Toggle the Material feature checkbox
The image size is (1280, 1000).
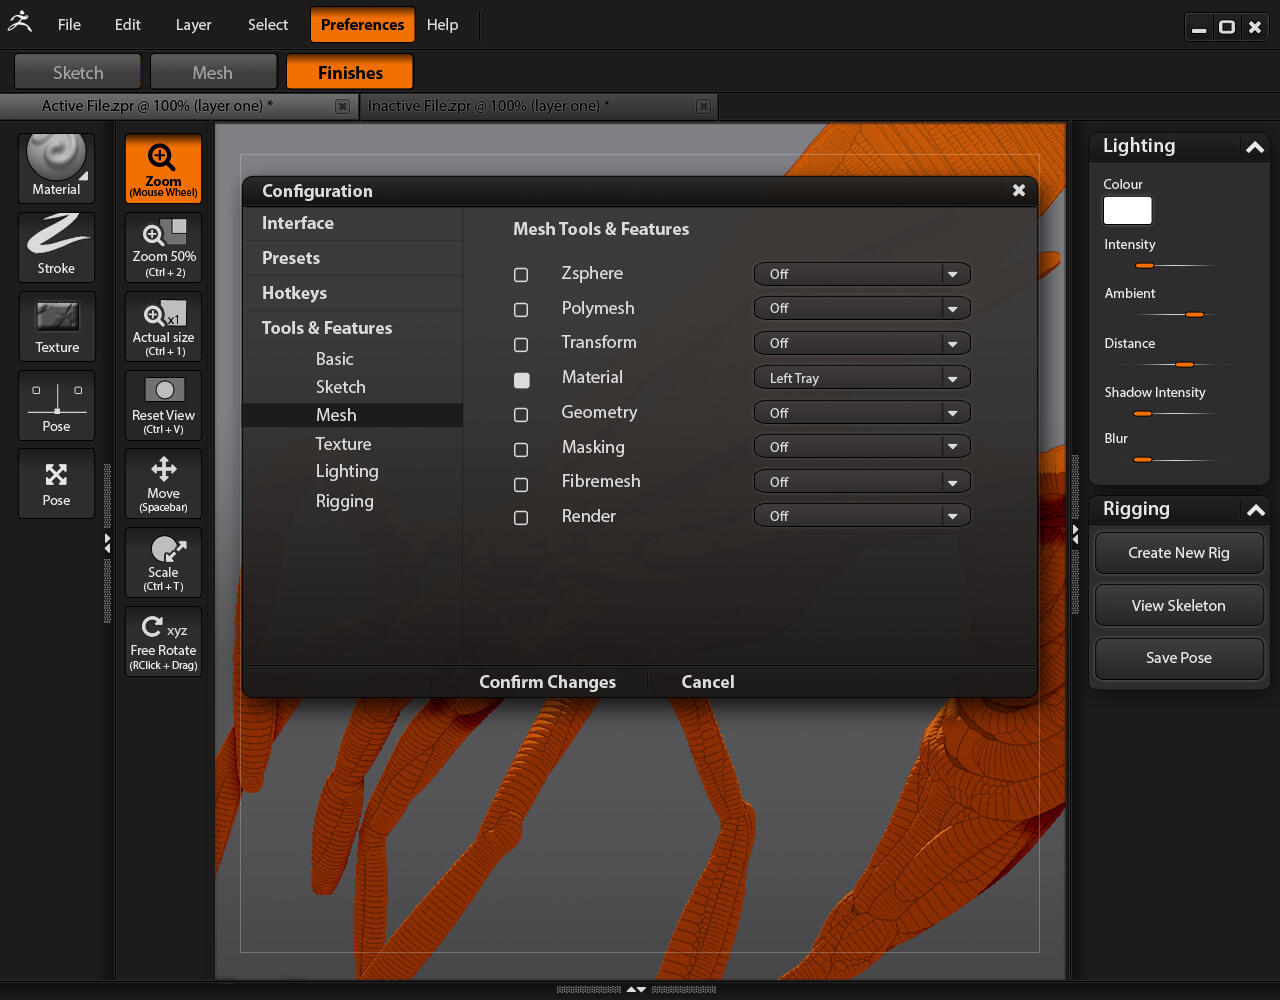521,379
